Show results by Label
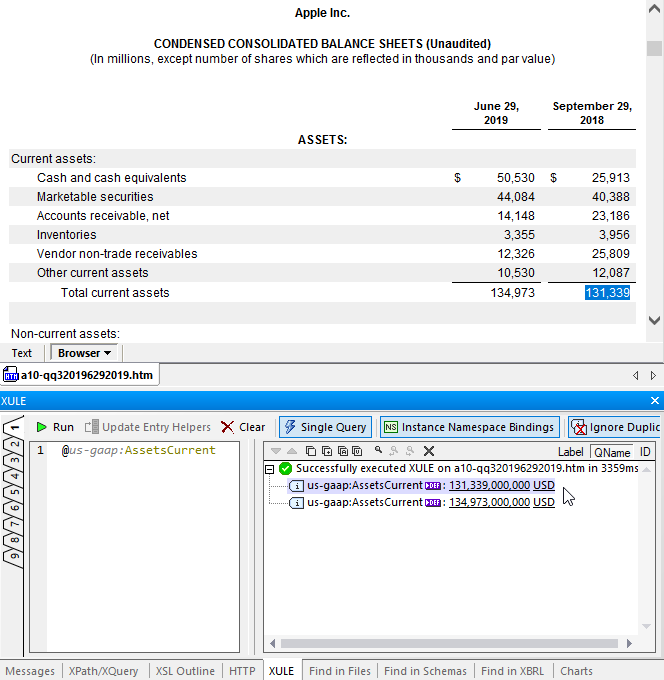Screen dimensions: 664x680 (571, 452)
